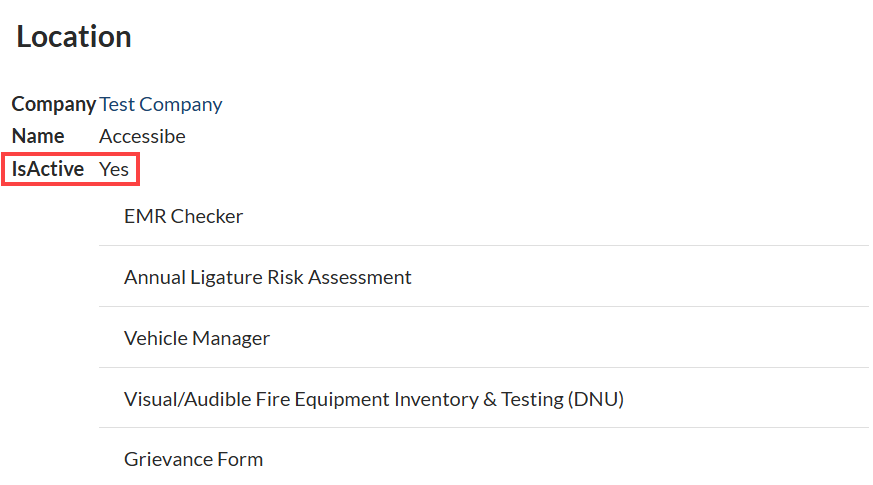Click the word "Checker" in EMR item

[x=207, y=216]
